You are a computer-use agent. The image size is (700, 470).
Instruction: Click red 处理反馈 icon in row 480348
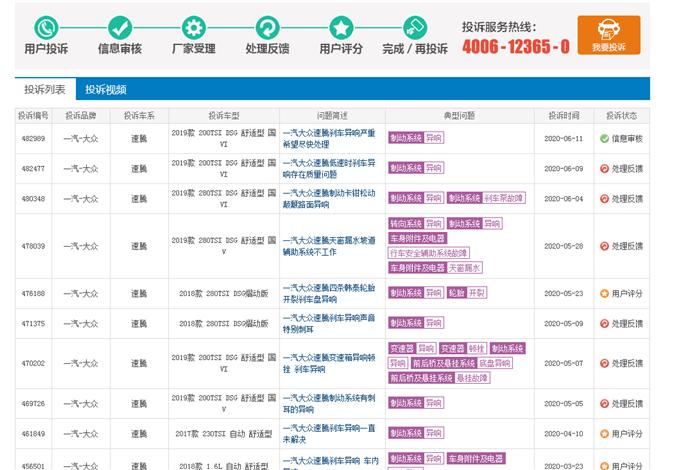click(604, 199)
